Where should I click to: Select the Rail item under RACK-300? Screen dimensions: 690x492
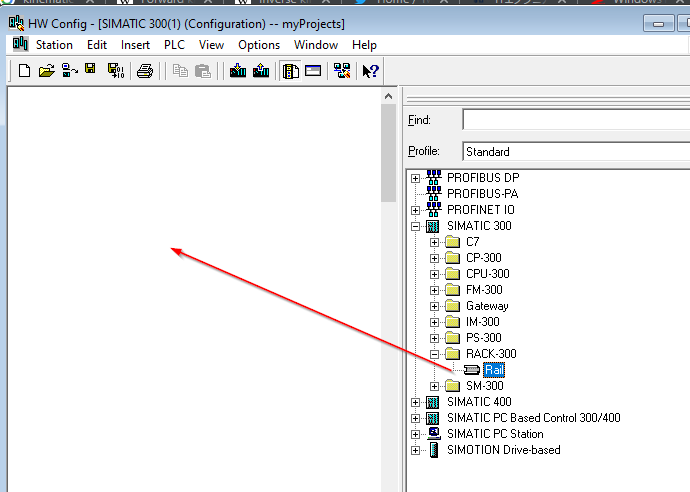[x=494, y=370]
